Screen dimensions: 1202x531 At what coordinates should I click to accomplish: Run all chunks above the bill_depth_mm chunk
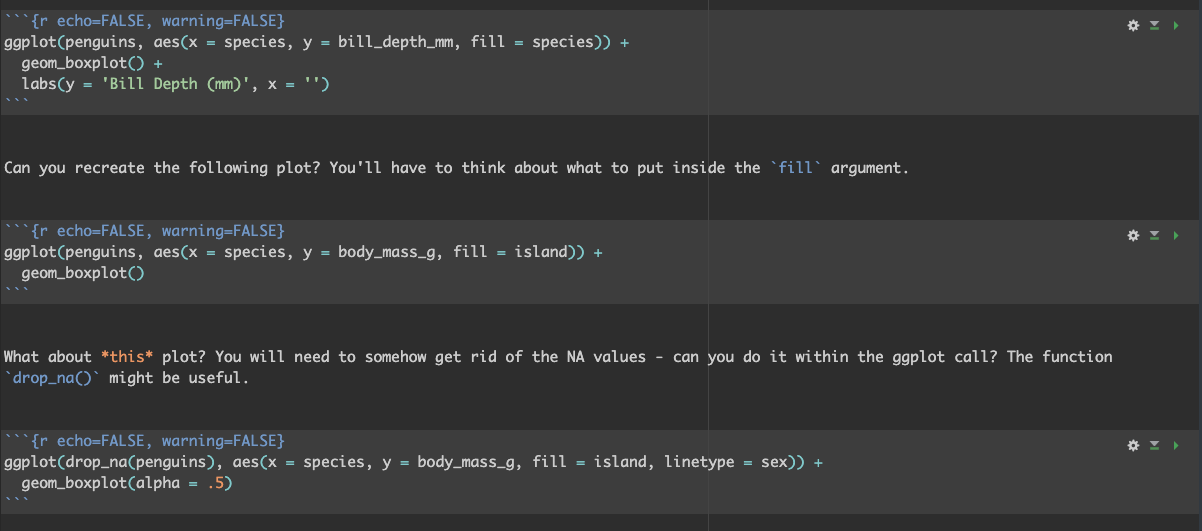[x=1154, y=25]
